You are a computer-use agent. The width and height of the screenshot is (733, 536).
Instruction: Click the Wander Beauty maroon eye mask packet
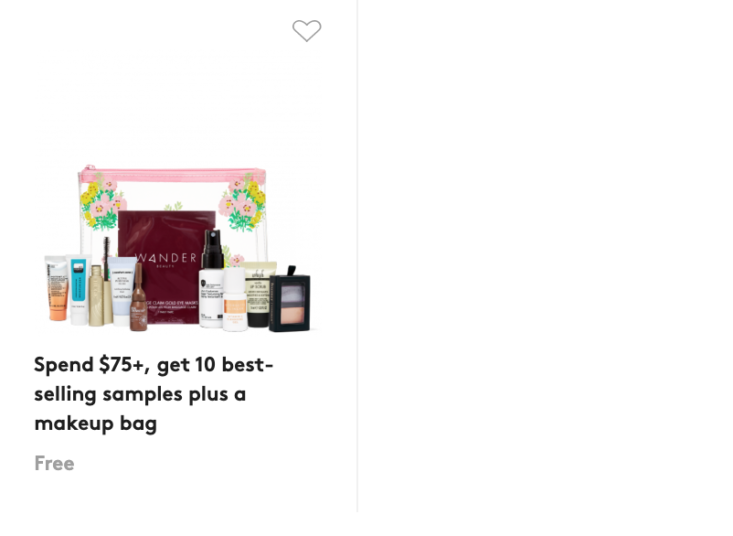[x=166, y=266]
